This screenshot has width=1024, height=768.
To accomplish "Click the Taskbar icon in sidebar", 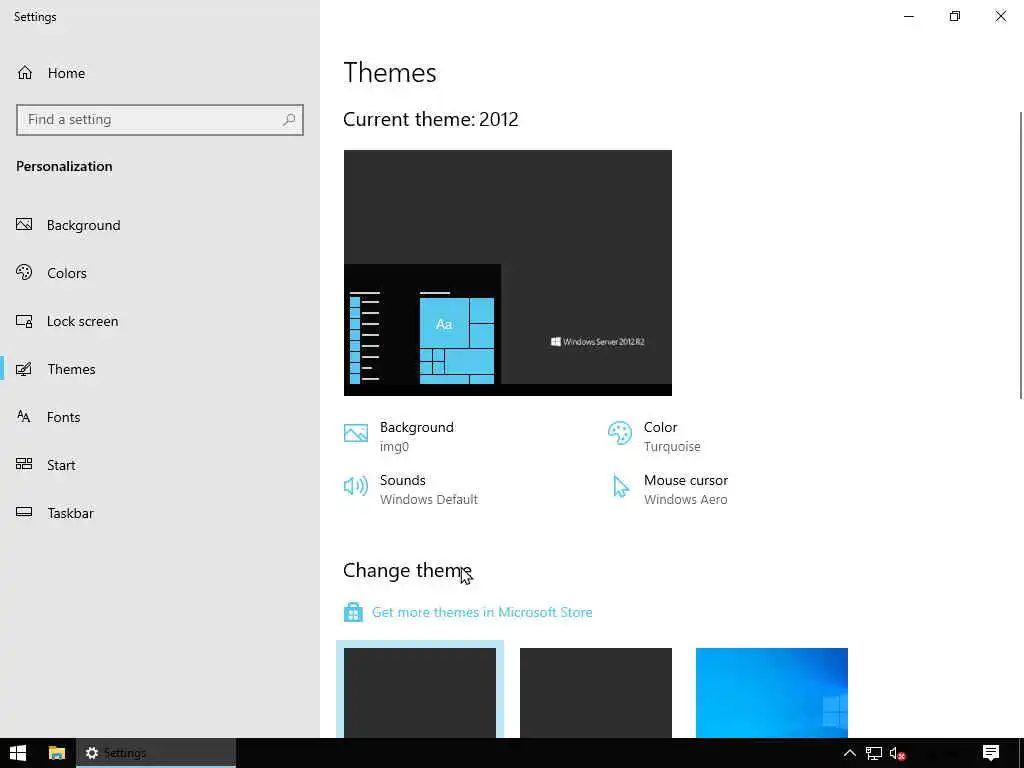I will [x=24, y=512].
